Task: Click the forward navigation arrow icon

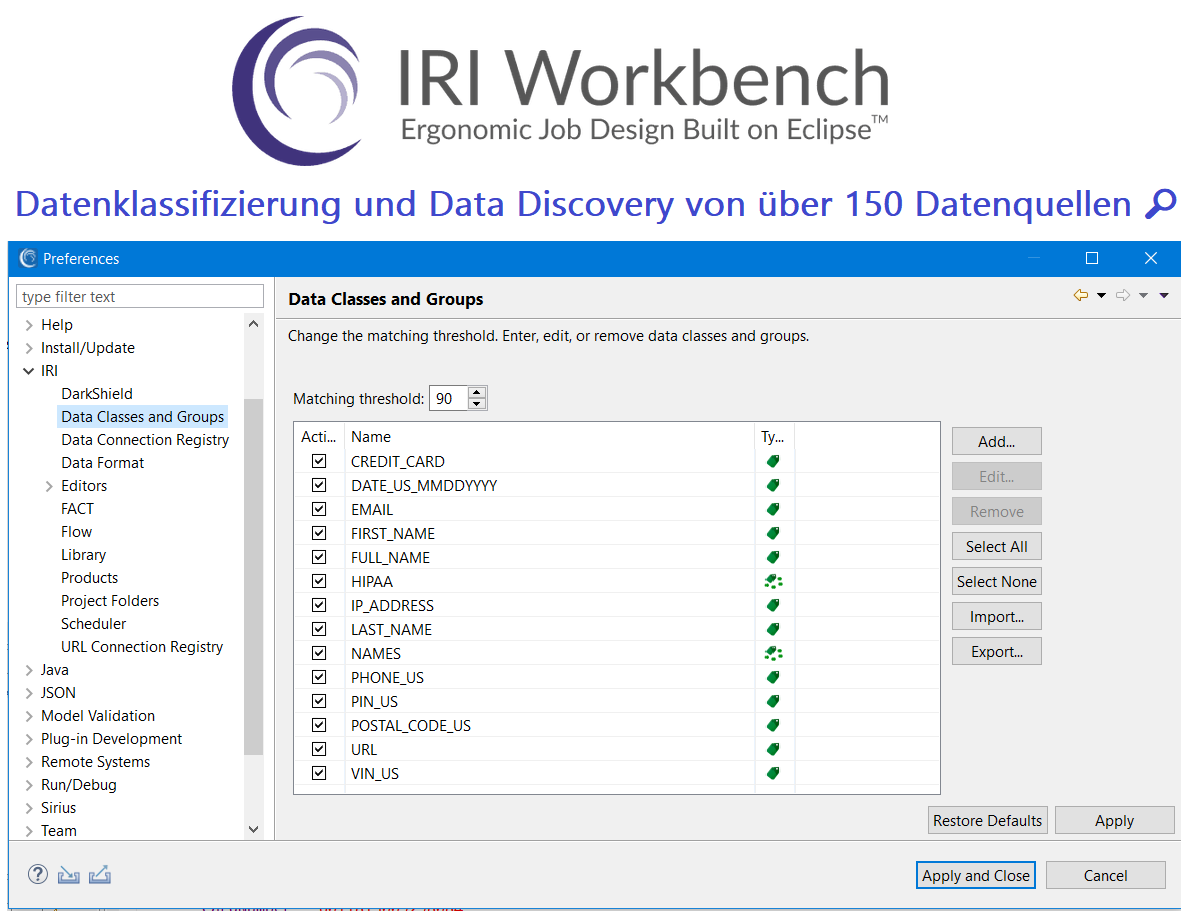Action: point(1122,296)
